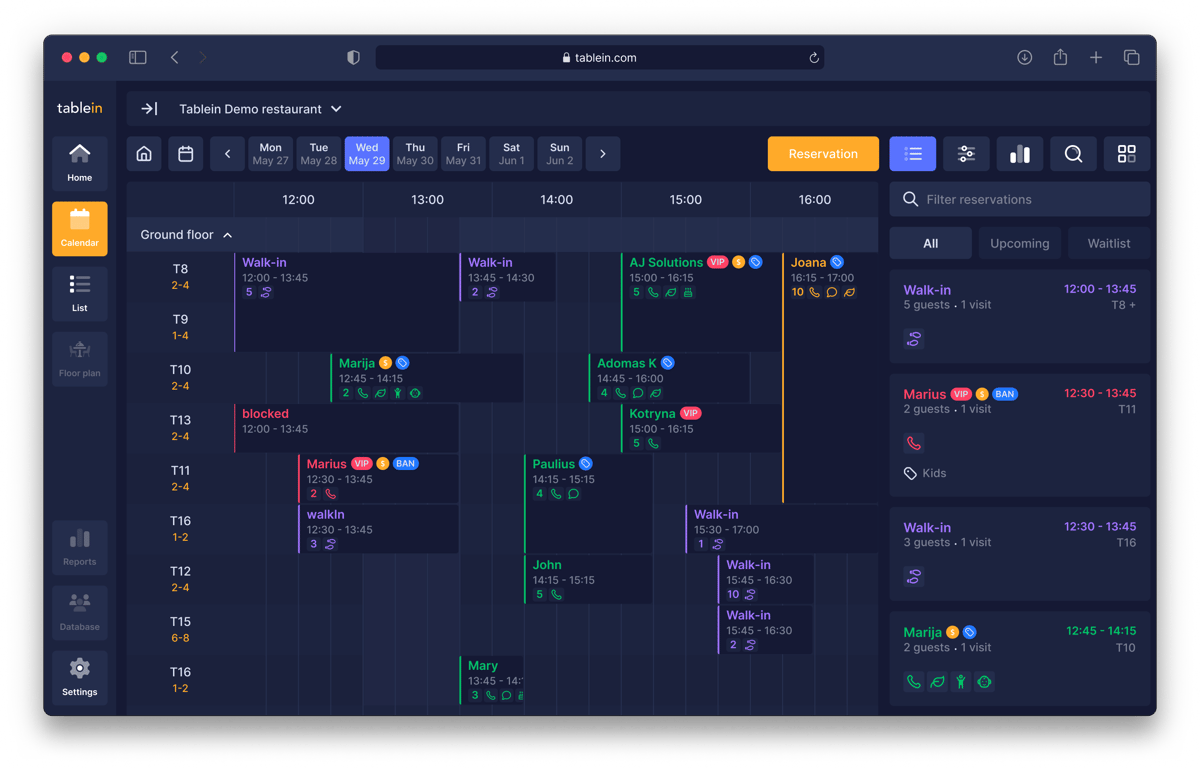
Task: Select Tue May 28
Action: [x=319, y=154]
